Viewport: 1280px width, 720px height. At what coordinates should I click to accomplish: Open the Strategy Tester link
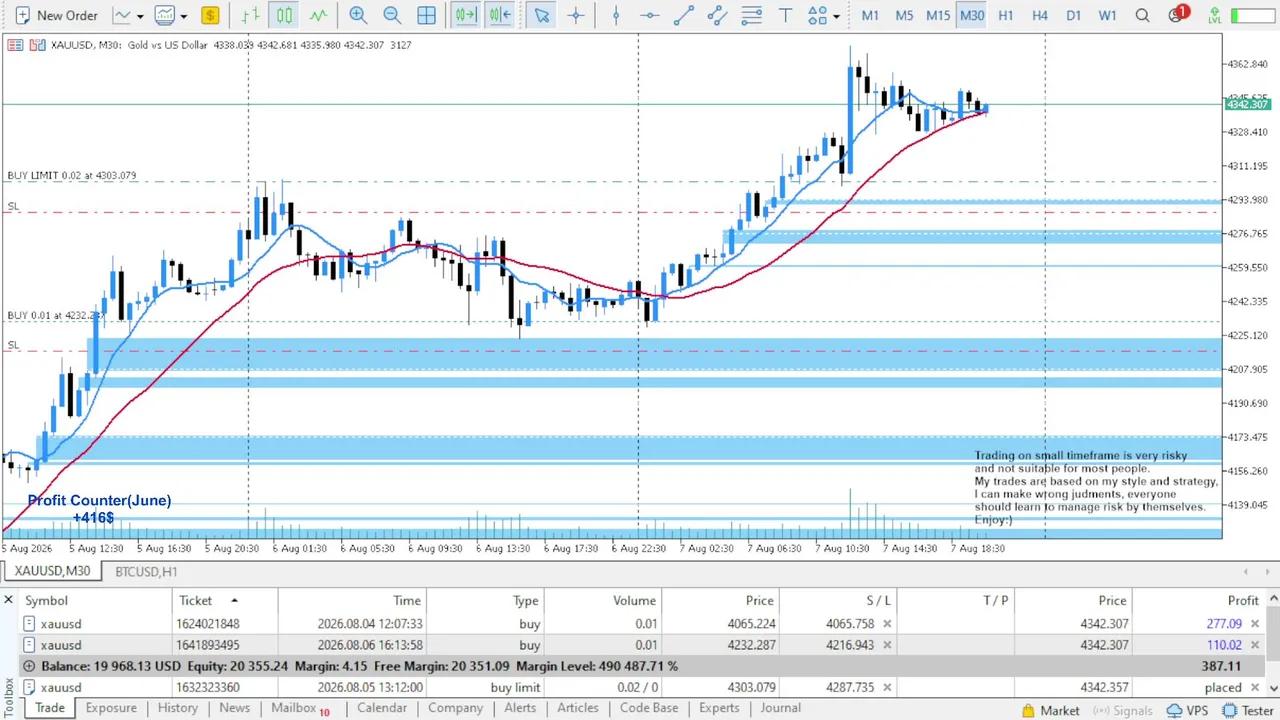click(x=1249, y=711)
